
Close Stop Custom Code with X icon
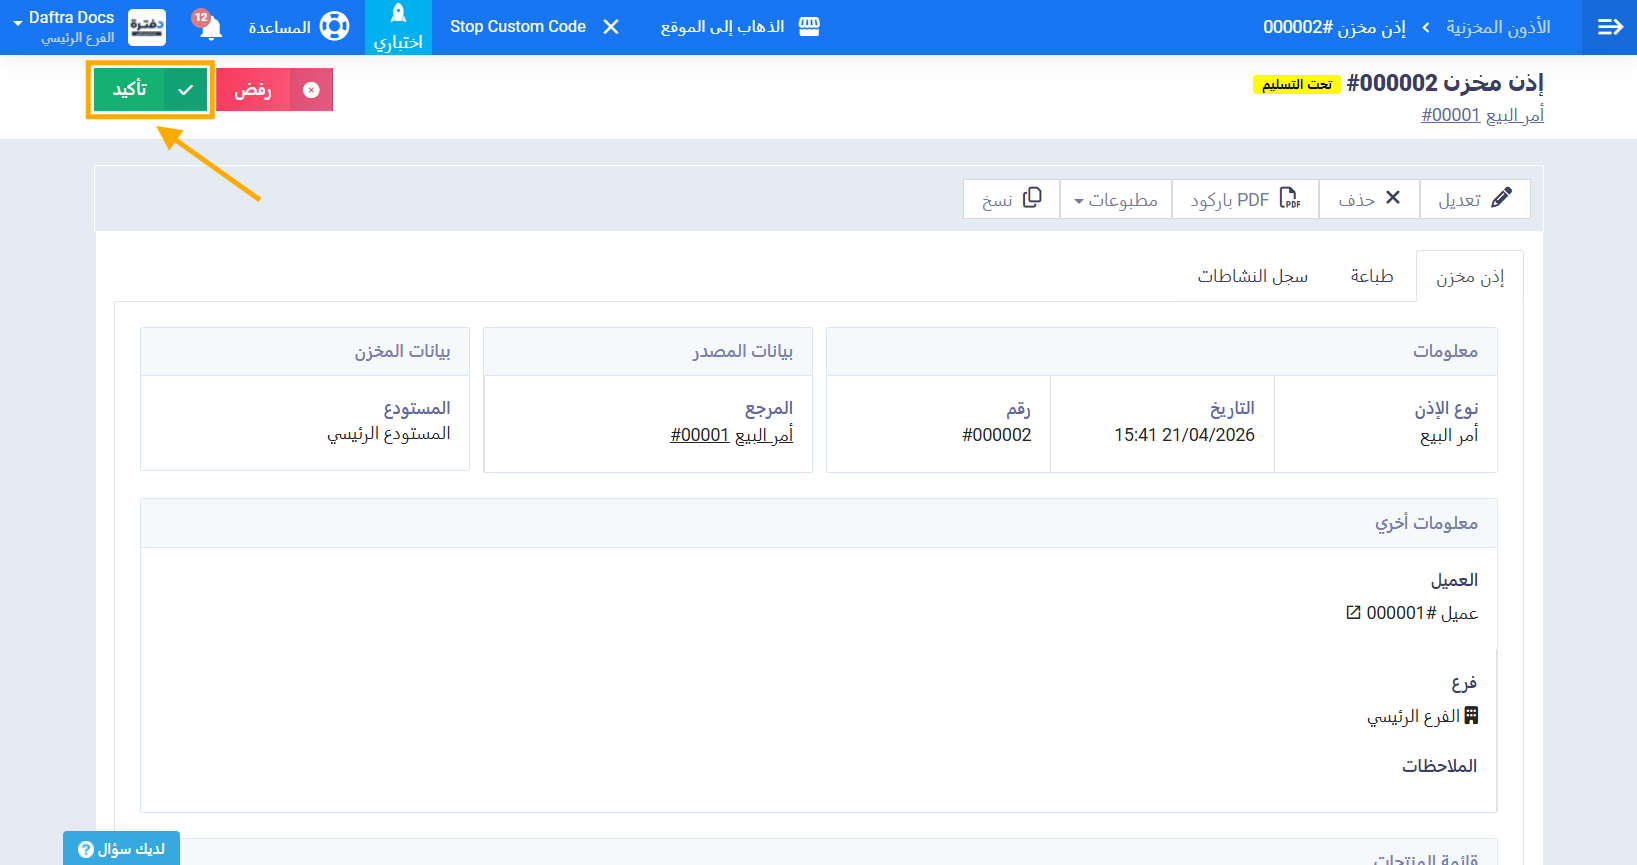611,27
